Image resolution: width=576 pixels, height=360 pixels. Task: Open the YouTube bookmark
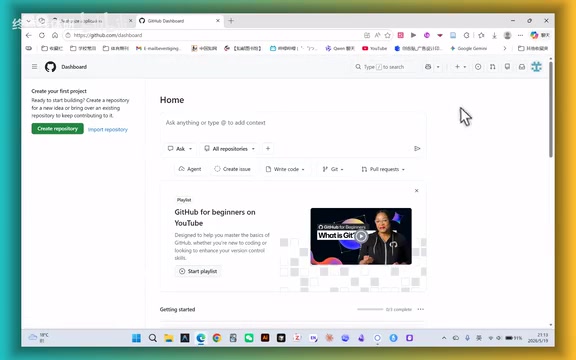pos(374,48)
